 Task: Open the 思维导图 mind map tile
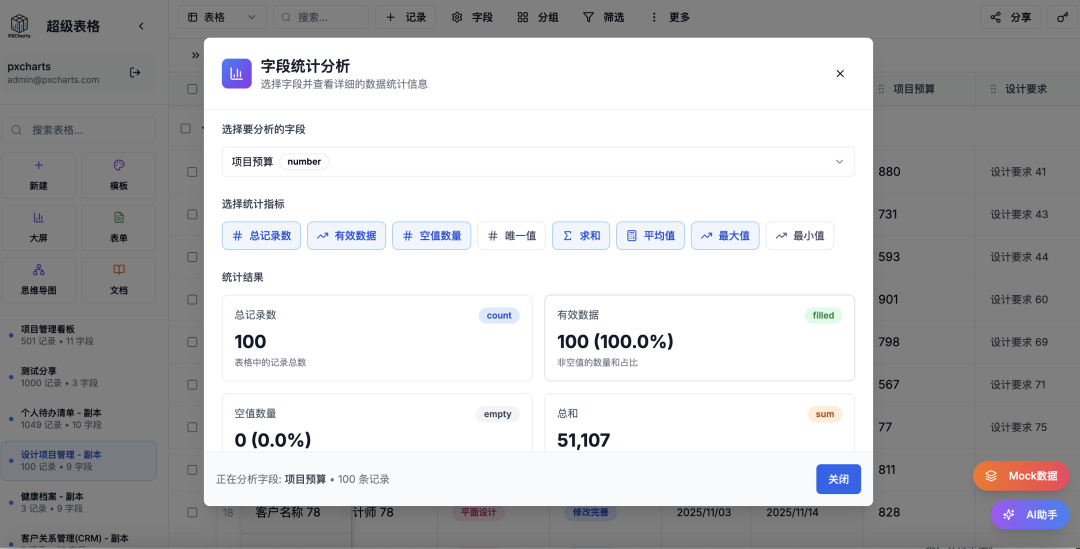click(39, 280)
